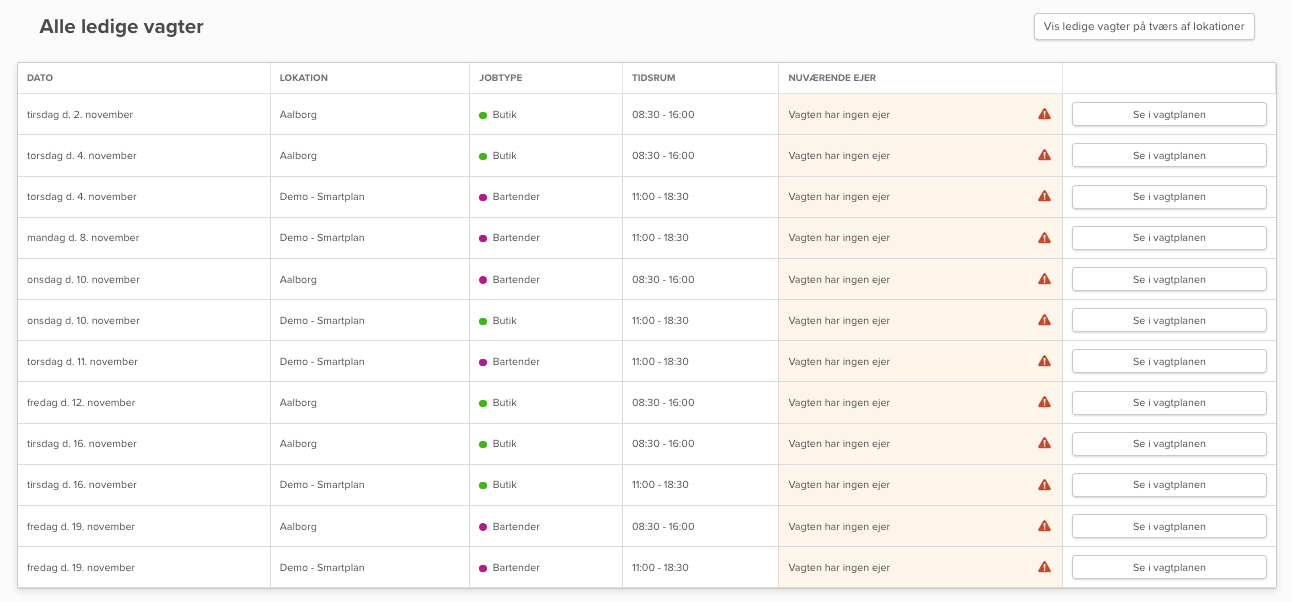Click warning icon on onsdag d. 10. Aalborg row
1291x602 pixels.
(x=1044, y=279)
